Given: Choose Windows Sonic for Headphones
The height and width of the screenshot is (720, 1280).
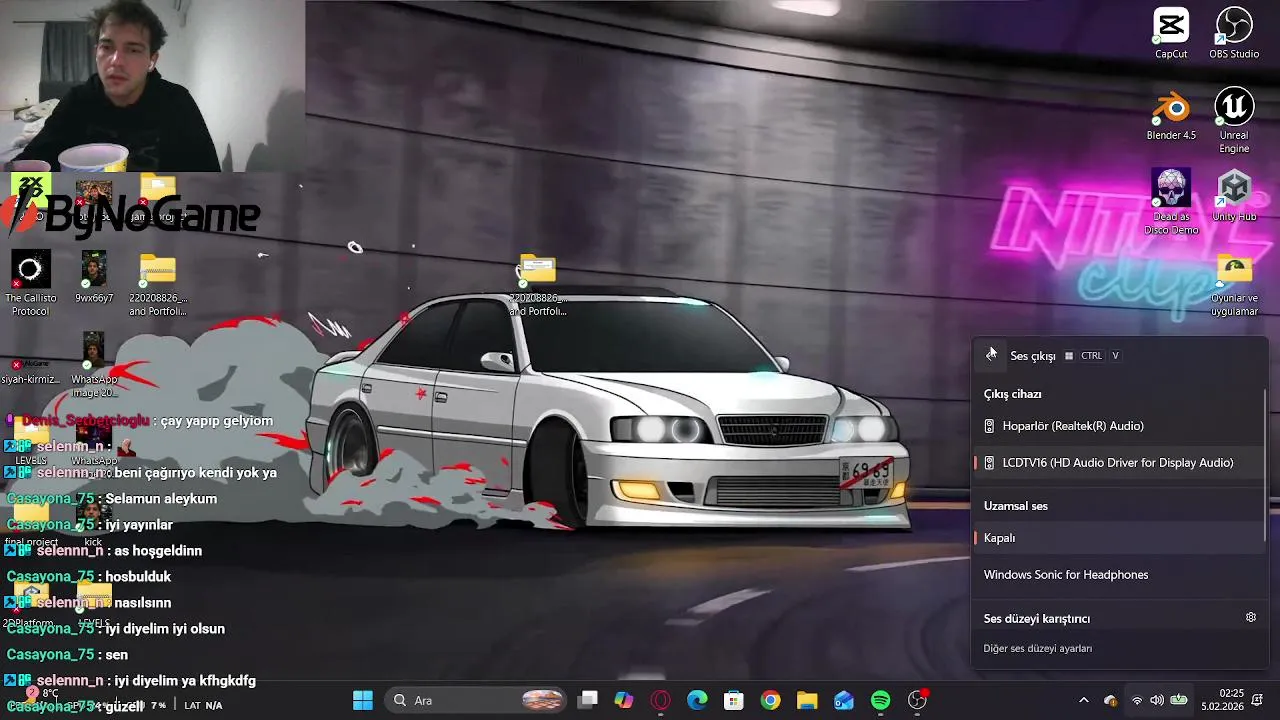Looking at the screenshot, I should [1118, 575].
